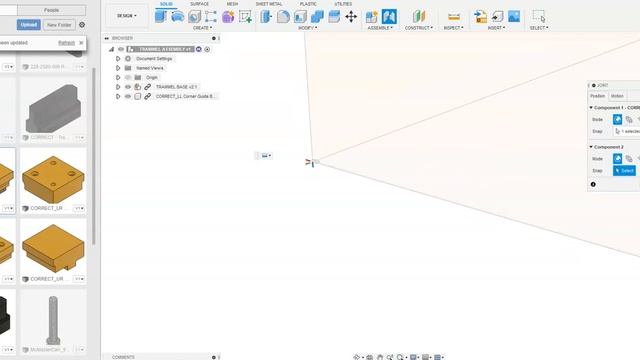Screen dimensions: 640x360
Task: Open the Create Form purple tool
Action: 228,16
